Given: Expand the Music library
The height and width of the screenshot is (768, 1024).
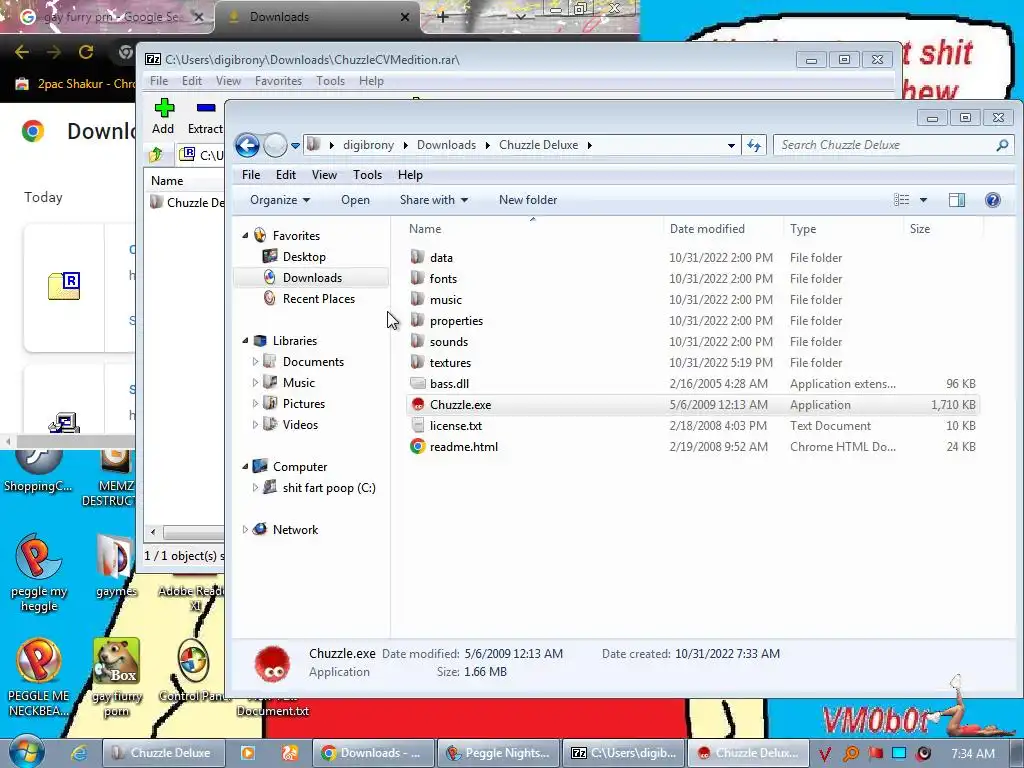Looking at the screenshot, I should [255, 383].
